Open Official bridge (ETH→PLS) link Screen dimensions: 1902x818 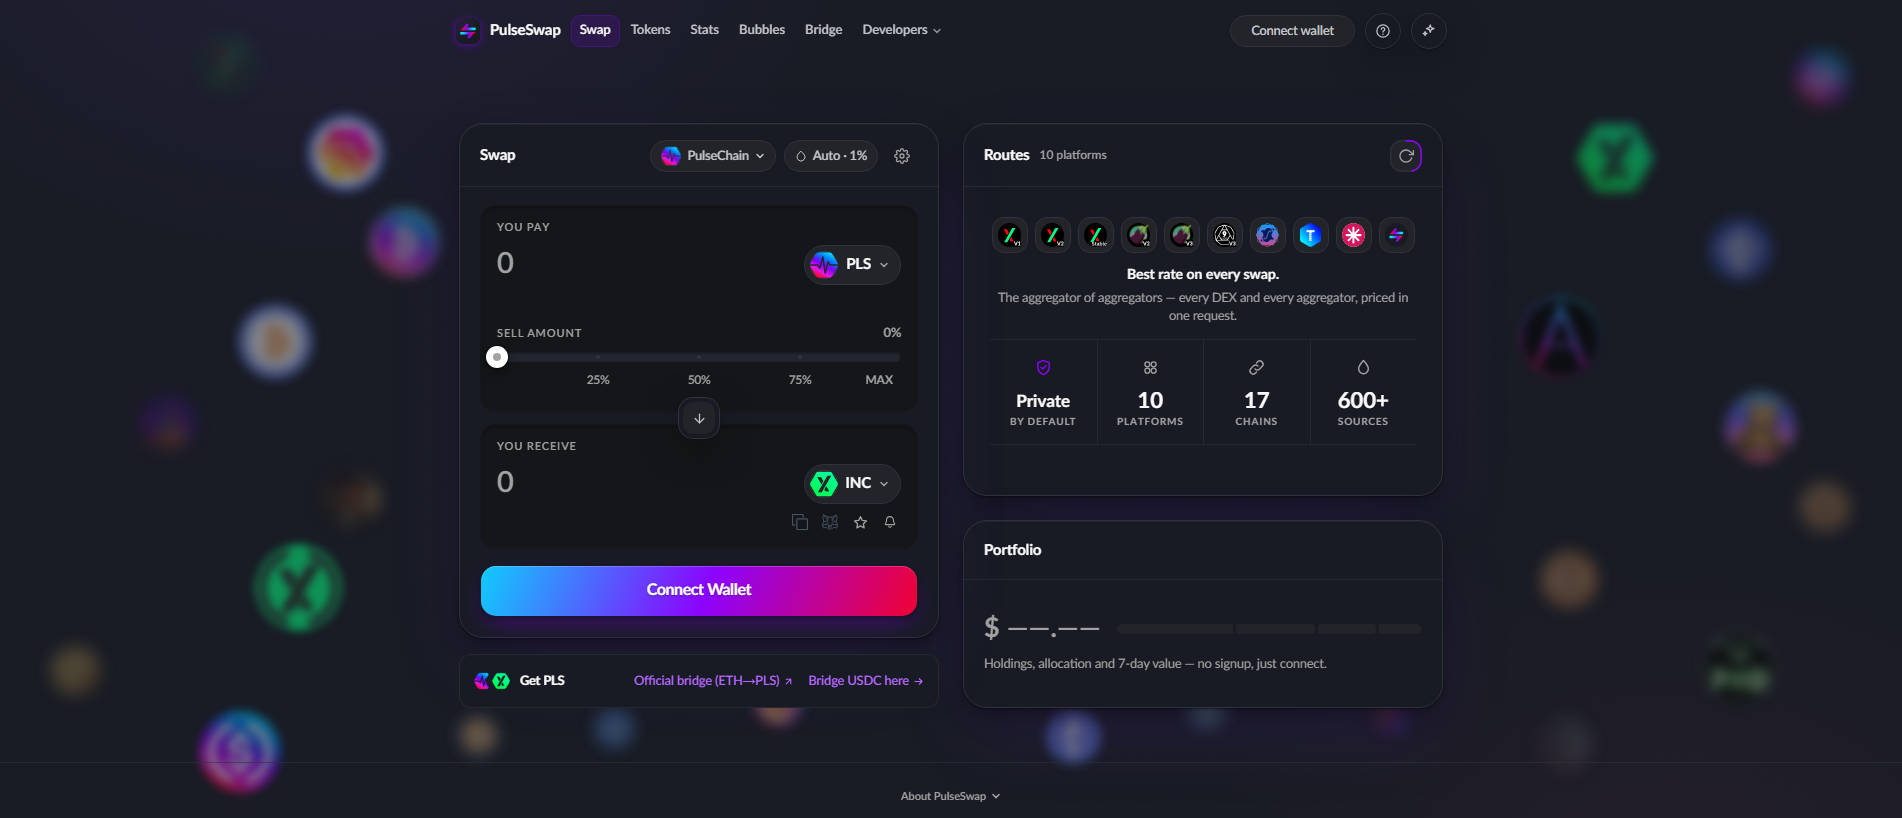pyautogui.click(x=713, y=681)
